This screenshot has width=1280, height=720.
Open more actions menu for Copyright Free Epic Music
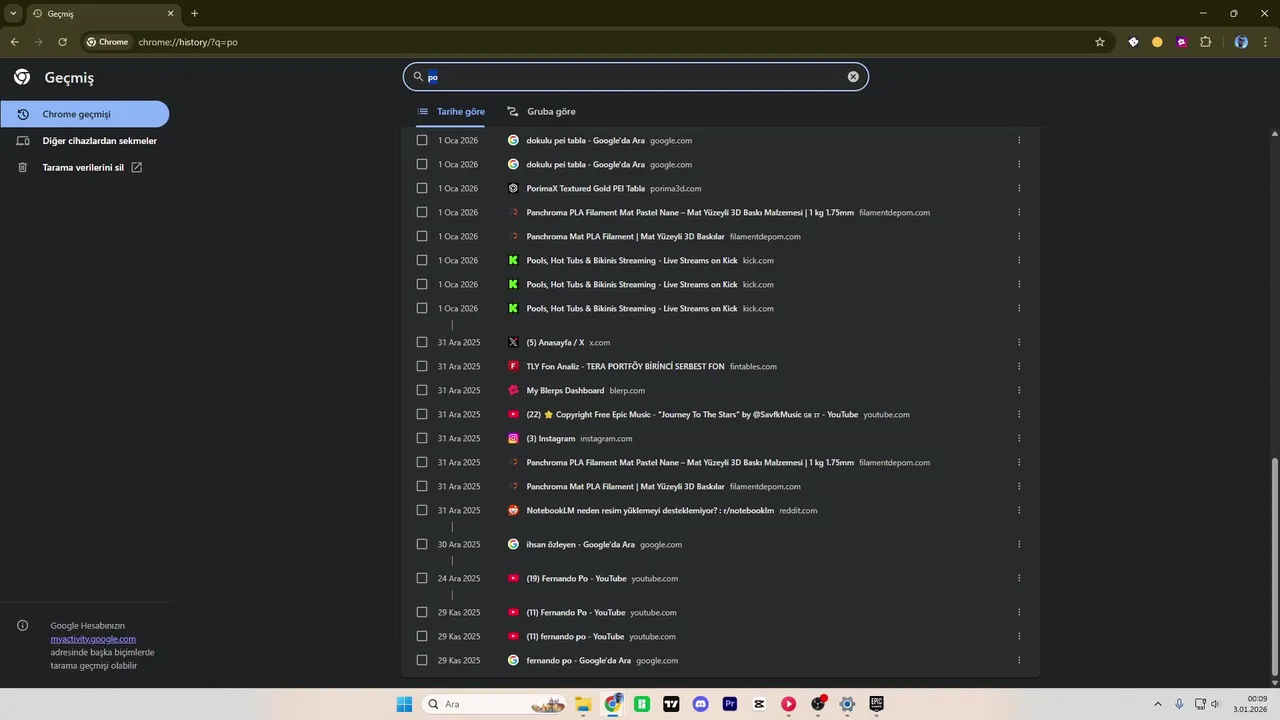click(x=1019, y=414)
